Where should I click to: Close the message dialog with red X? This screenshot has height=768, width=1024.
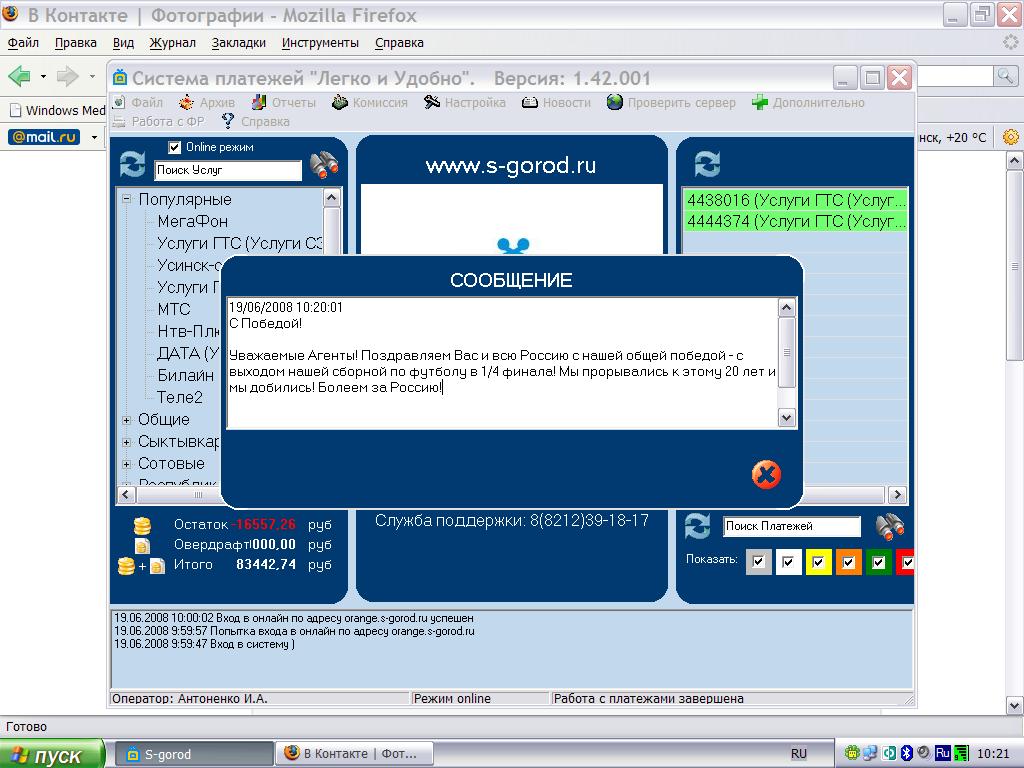click(x=766, y=474)
